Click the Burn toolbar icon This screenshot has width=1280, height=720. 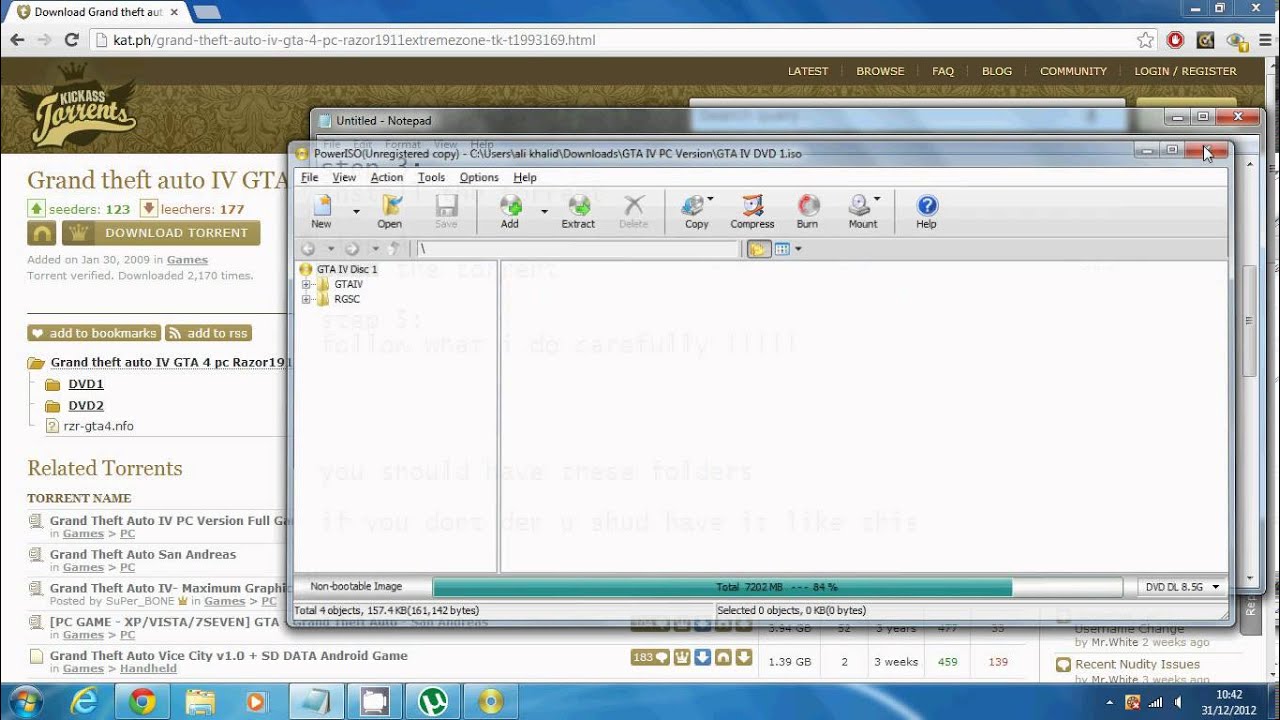(x=807, y=211)
